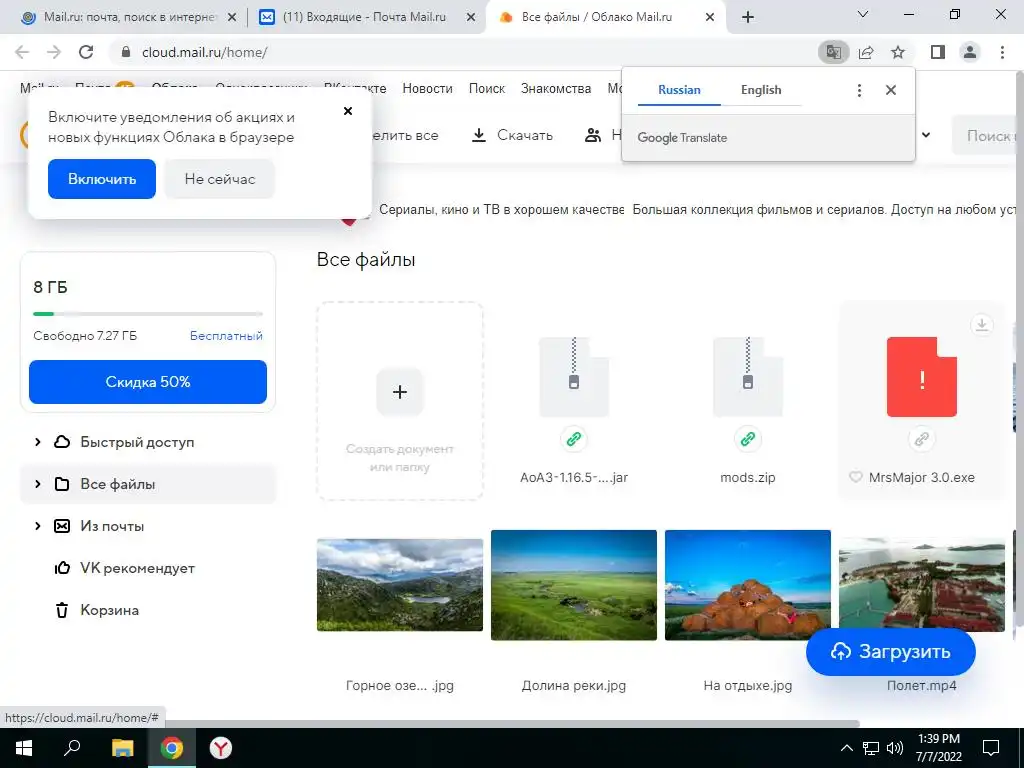Click the Google Translate icon in address bar
The width and height of the screenshot is (1024, 768).
[834, 52]
